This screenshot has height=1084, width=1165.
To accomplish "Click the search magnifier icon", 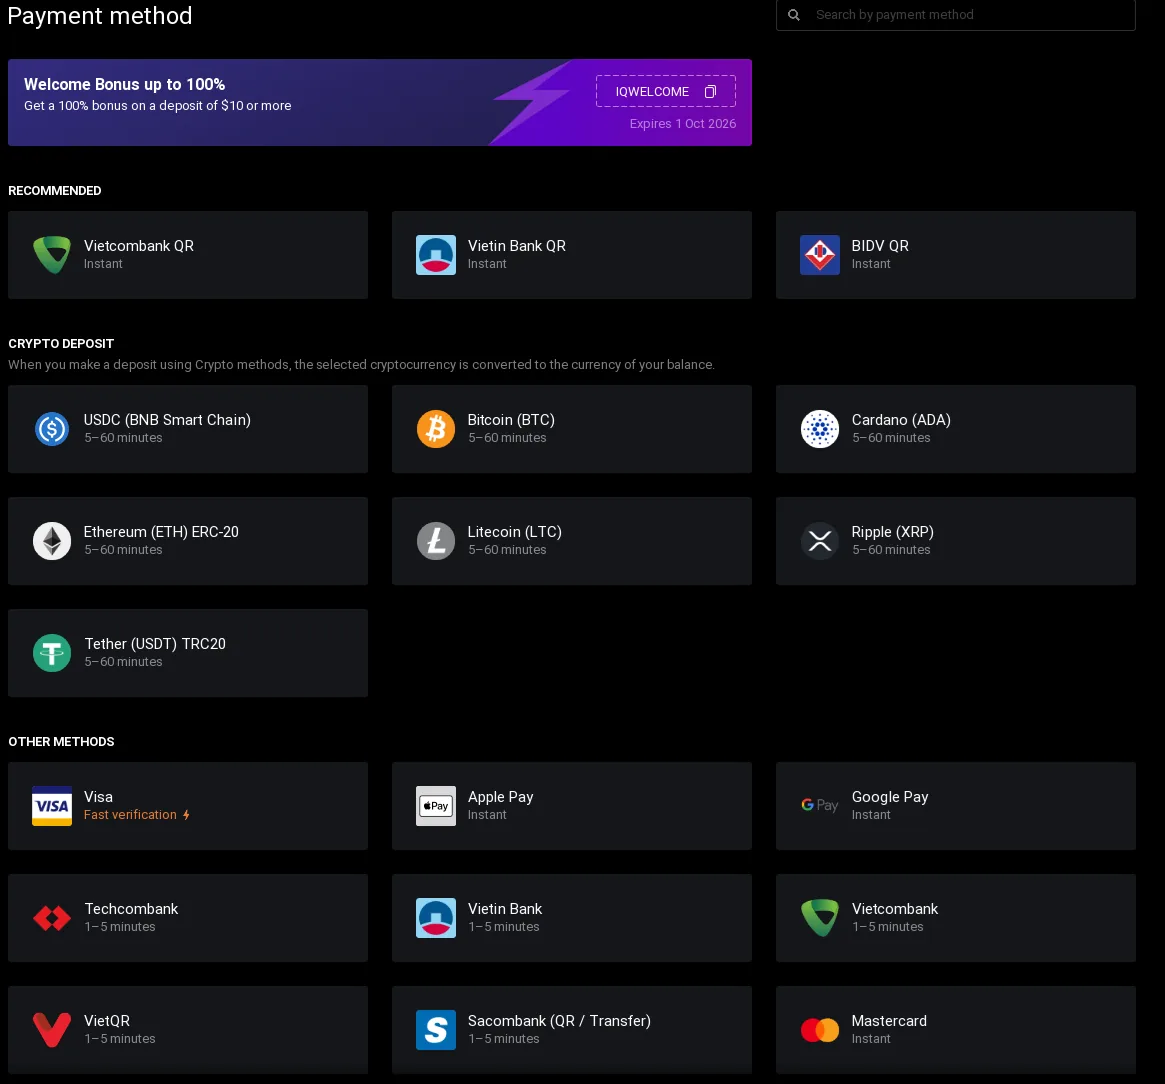I will (x=794, y=15).
